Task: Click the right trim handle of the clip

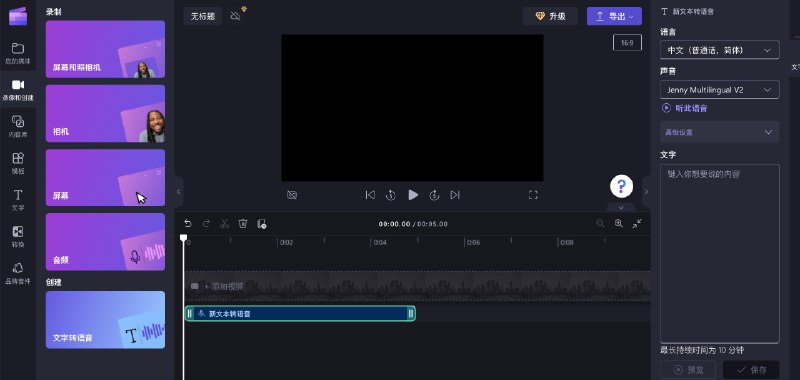Action: point(411,314)
